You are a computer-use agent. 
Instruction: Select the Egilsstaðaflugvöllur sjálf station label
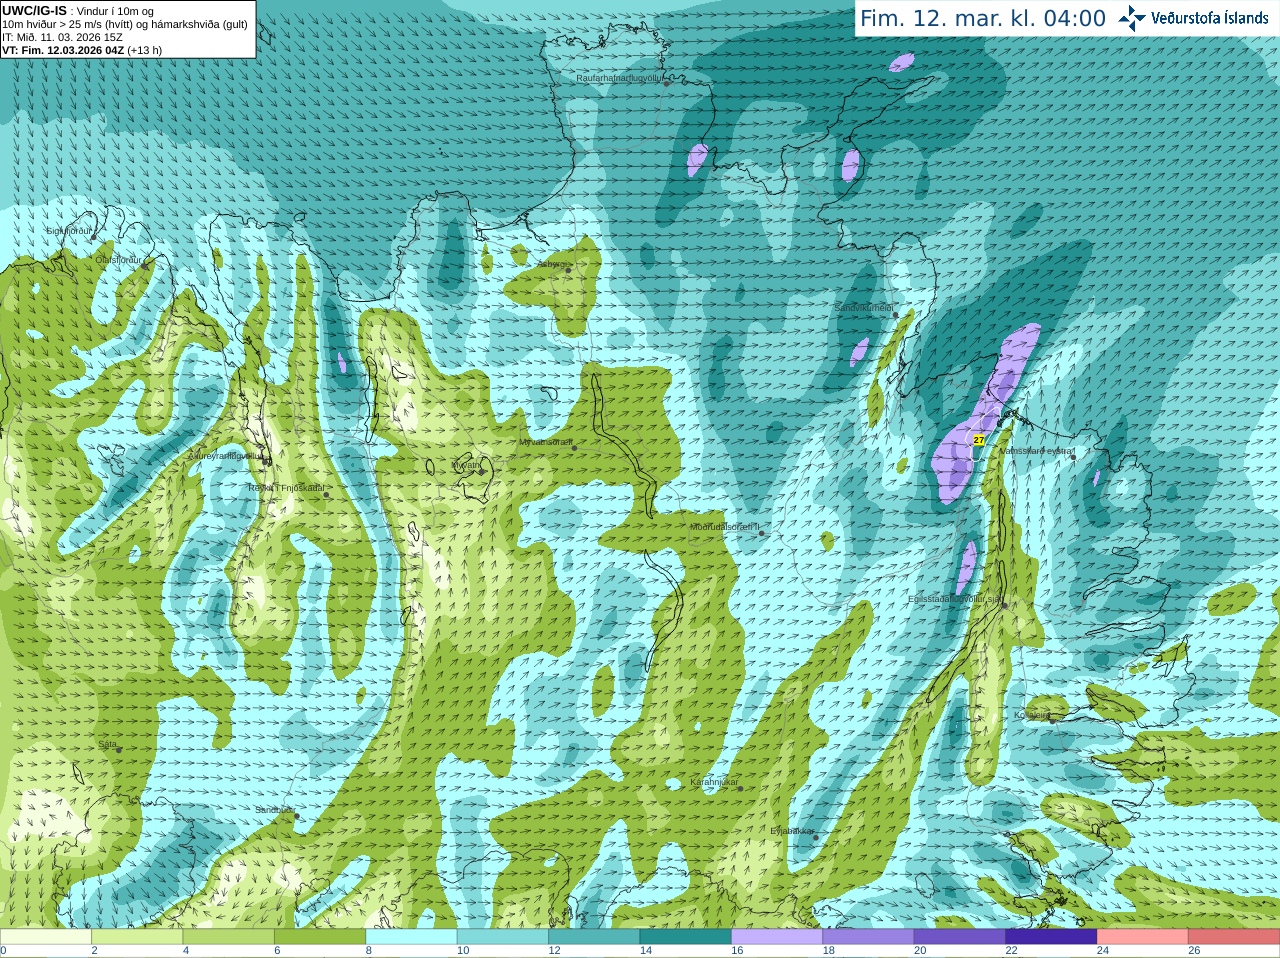[955, 599]
